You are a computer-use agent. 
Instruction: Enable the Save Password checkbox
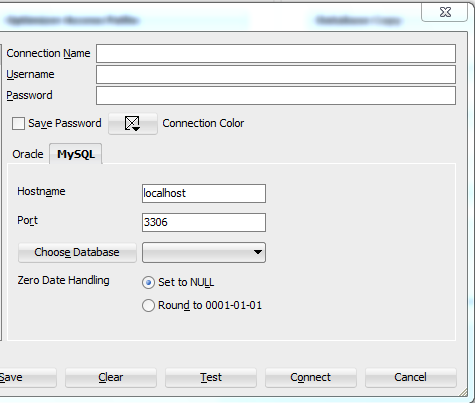tap(18, 123)
